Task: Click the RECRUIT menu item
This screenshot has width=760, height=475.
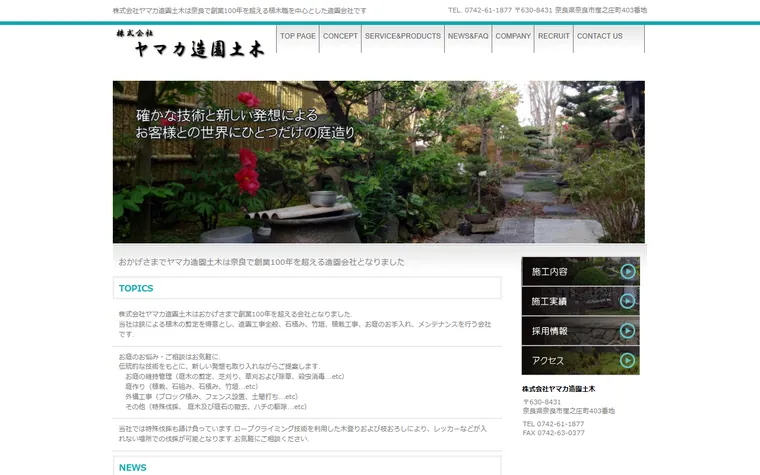Action: [x=554, y=38]
